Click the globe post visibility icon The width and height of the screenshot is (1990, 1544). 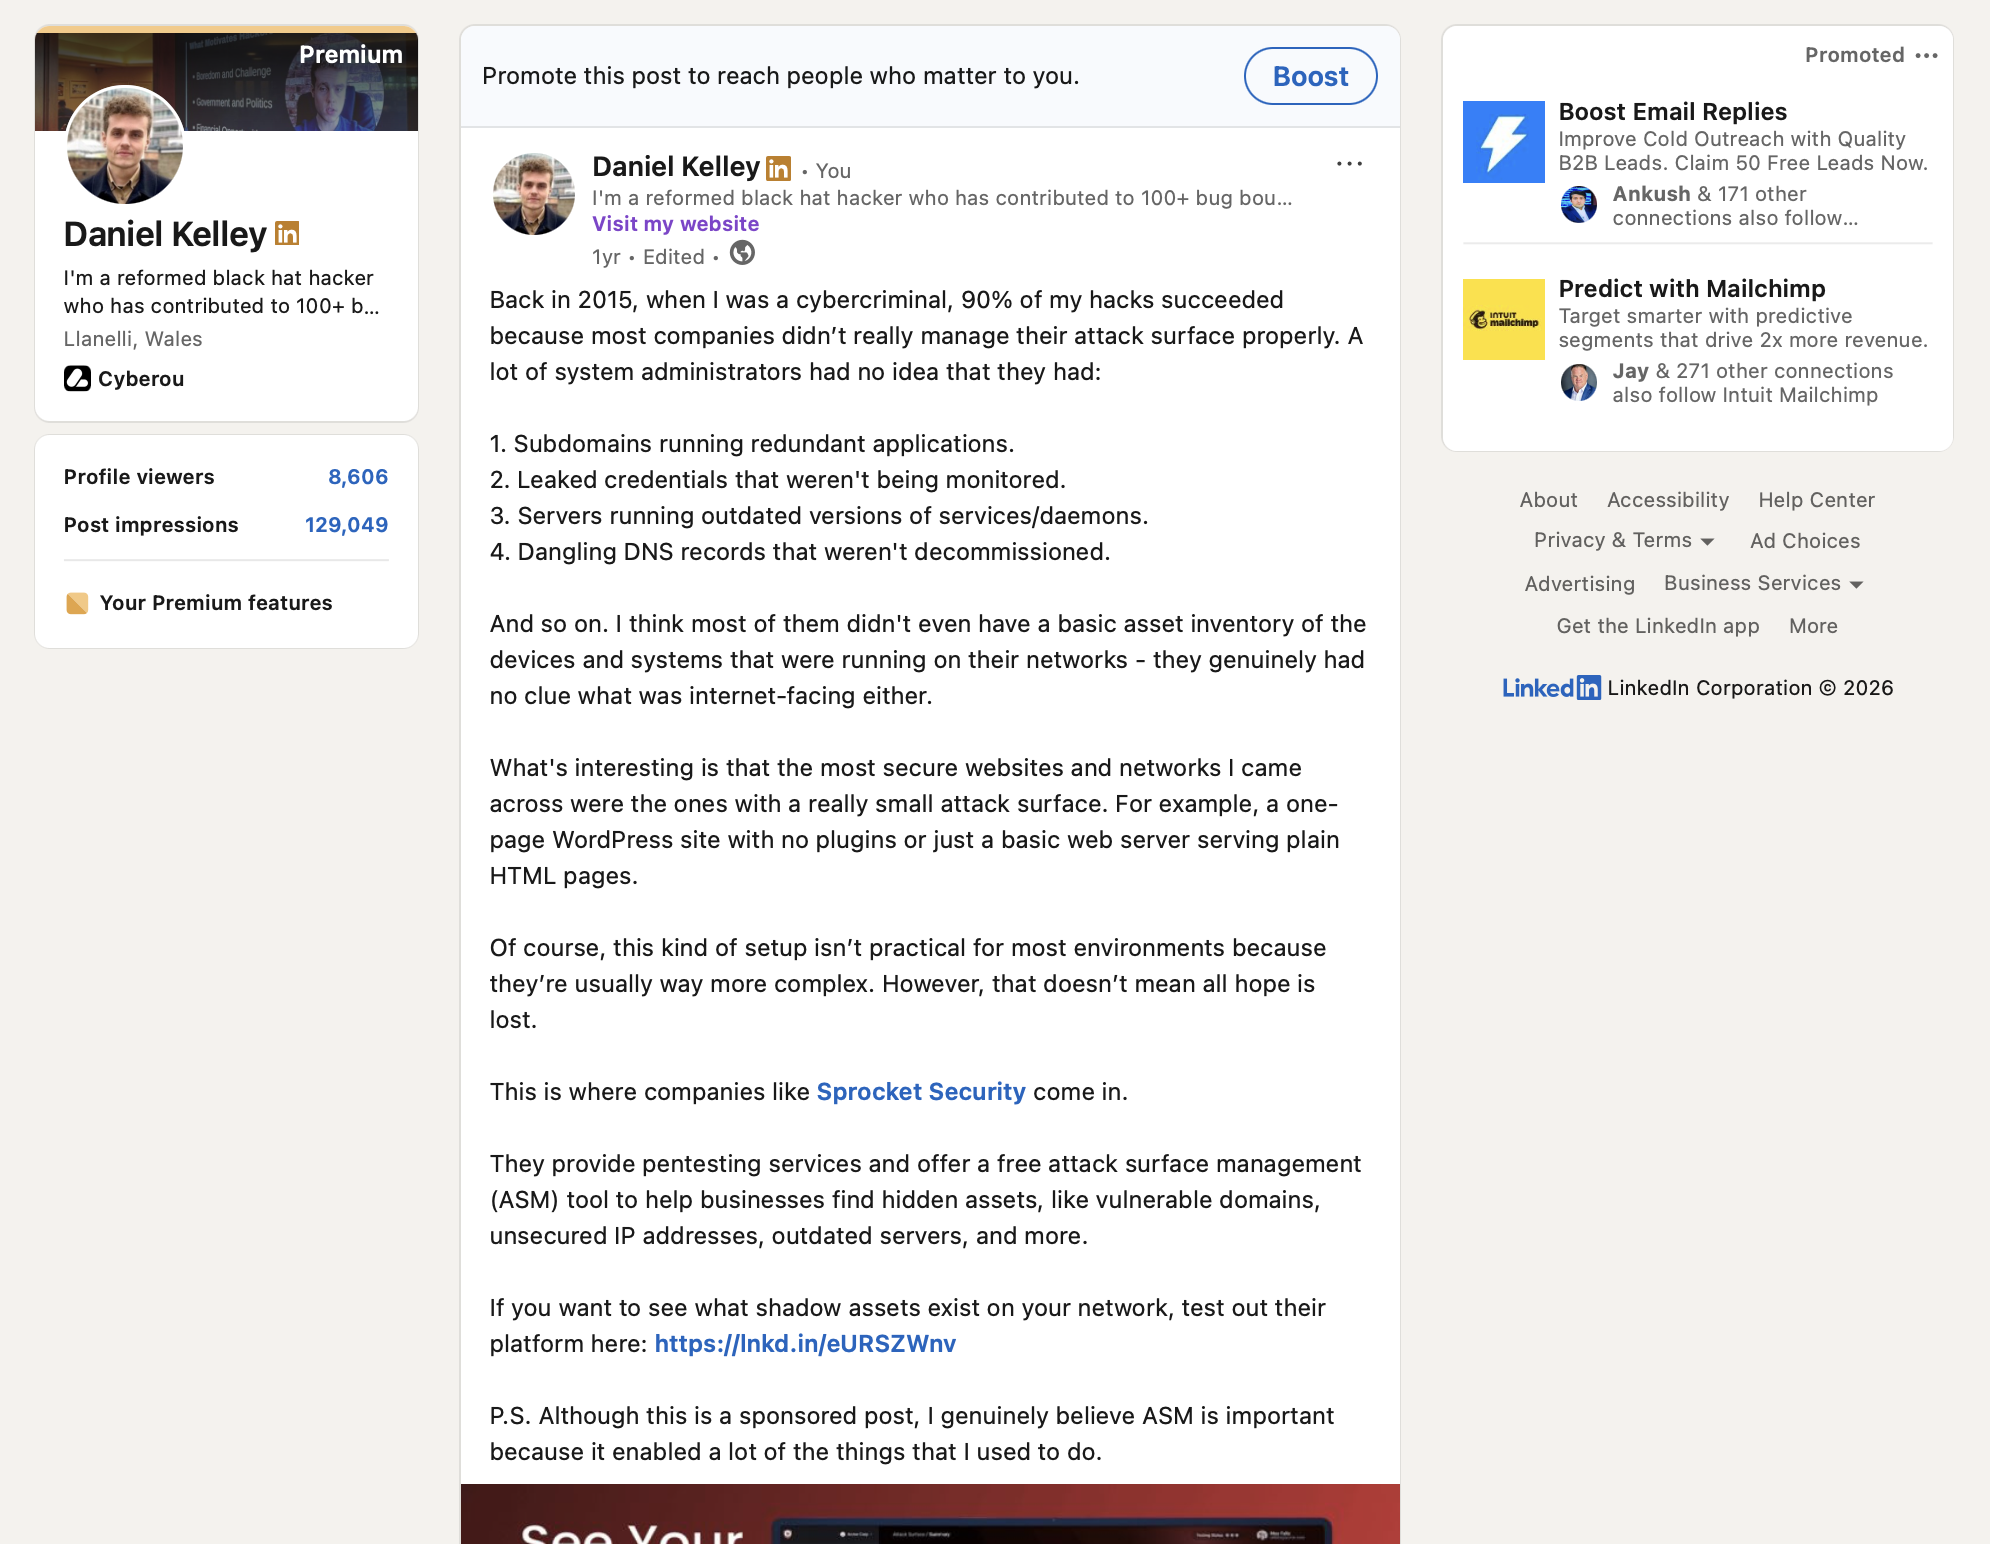tap(741, 256)
